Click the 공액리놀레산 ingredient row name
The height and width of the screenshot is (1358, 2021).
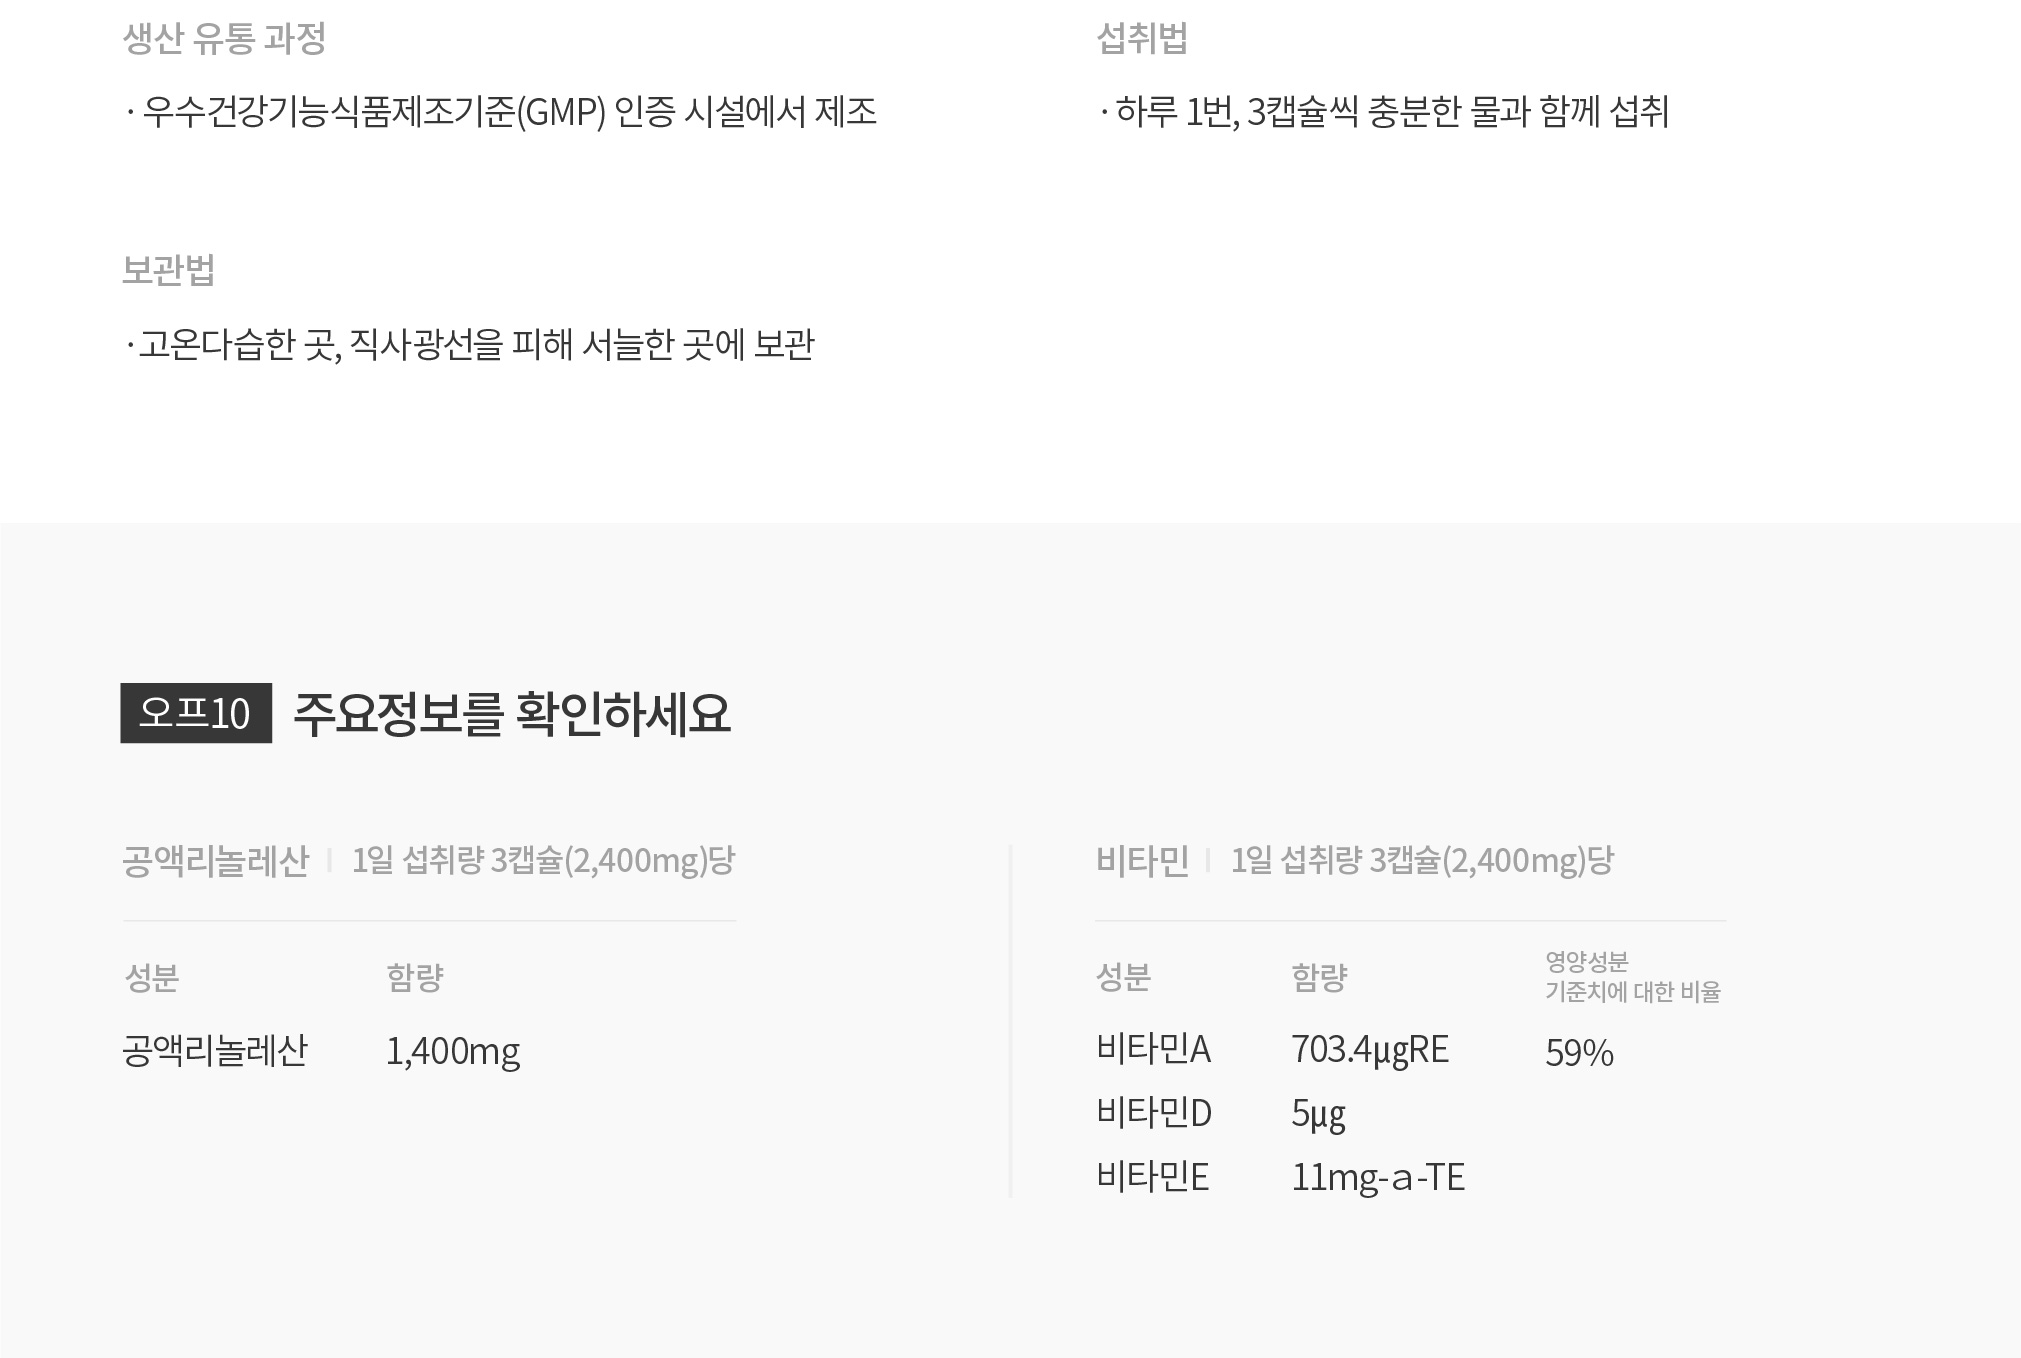214,1052
